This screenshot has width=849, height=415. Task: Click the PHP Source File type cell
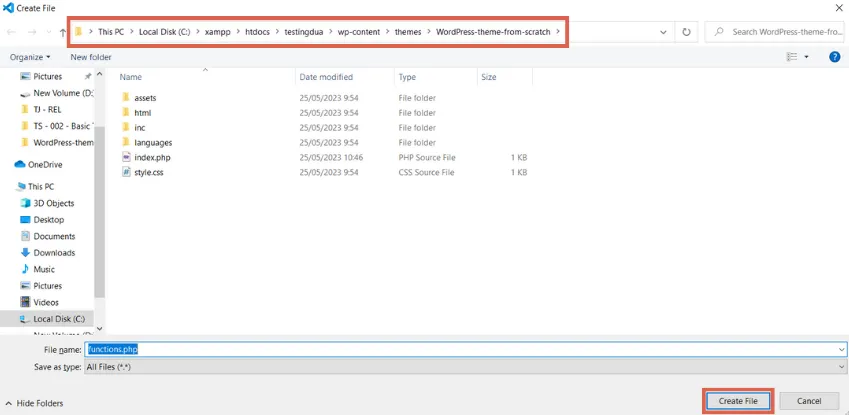tap(427, 158)
